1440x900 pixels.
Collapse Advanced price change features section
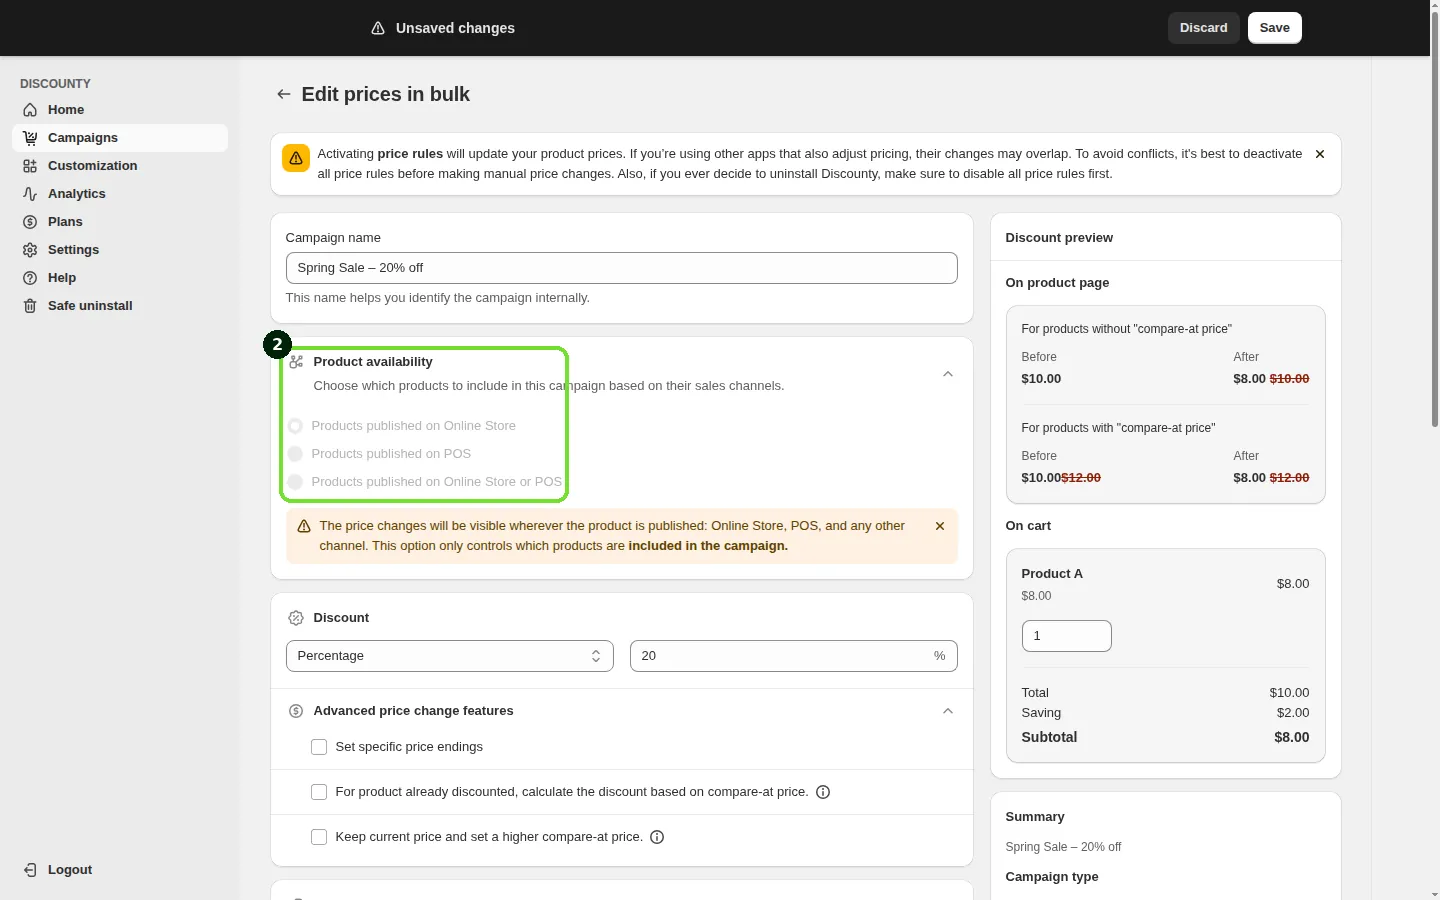[948, 711]
